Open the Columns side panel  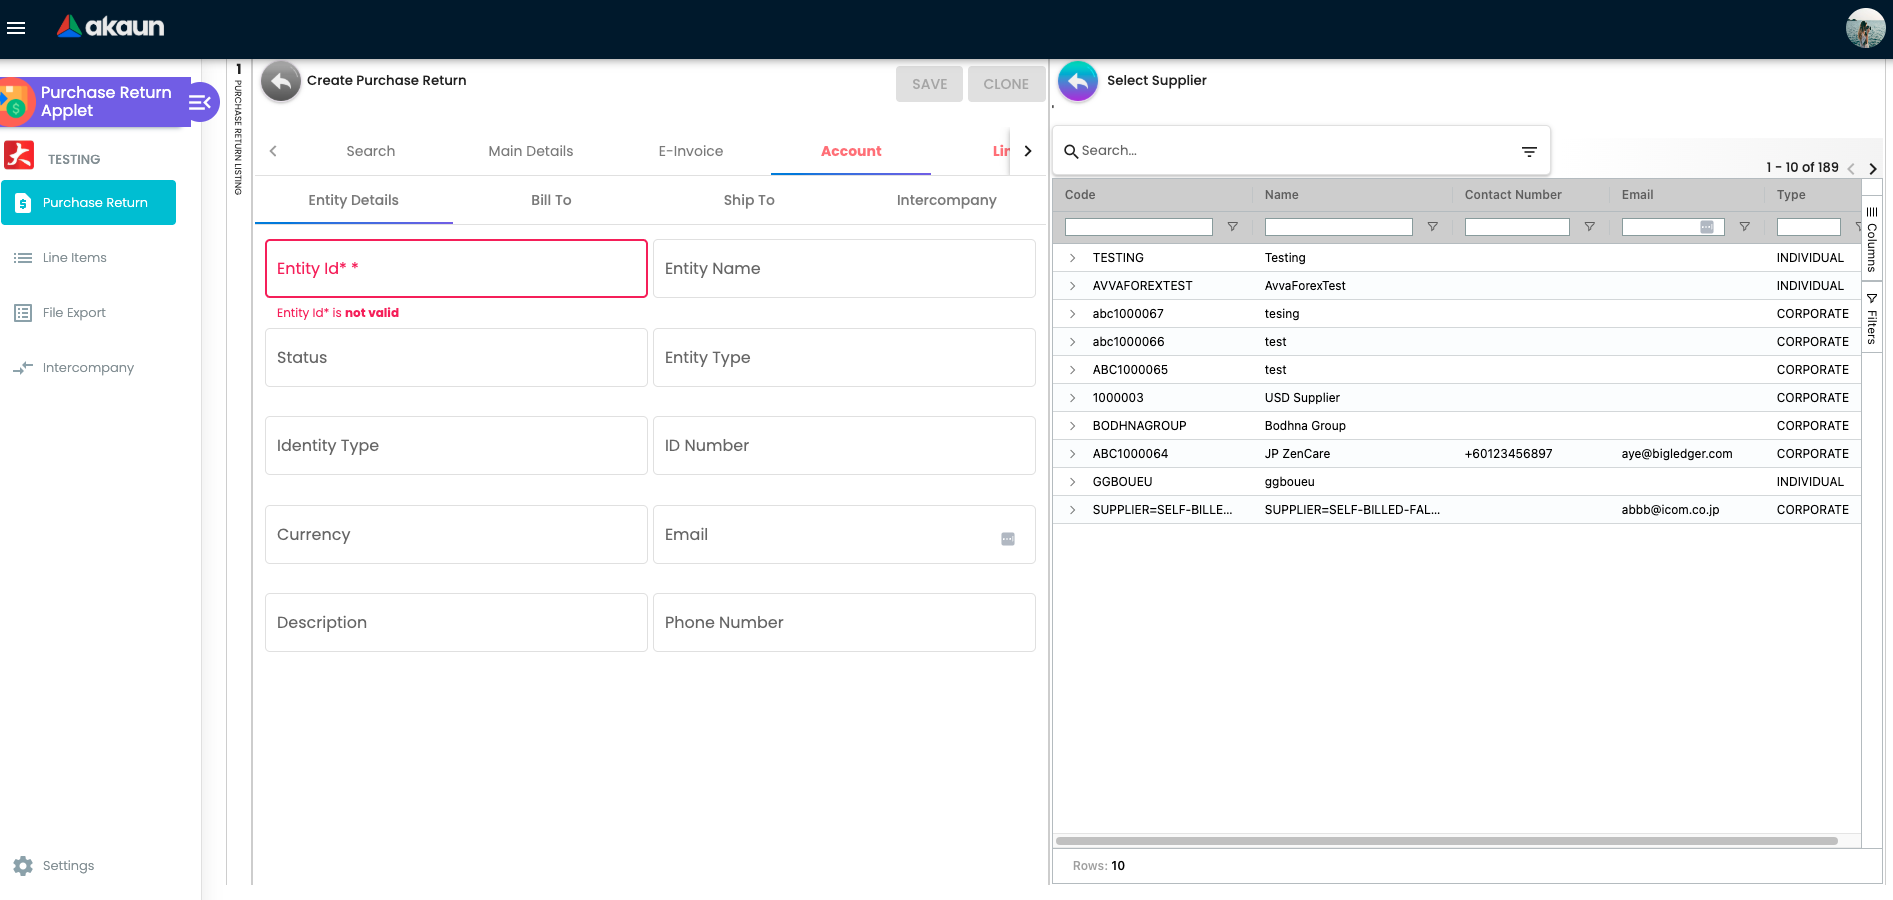pyautogui.click(x=1872, y=238)
